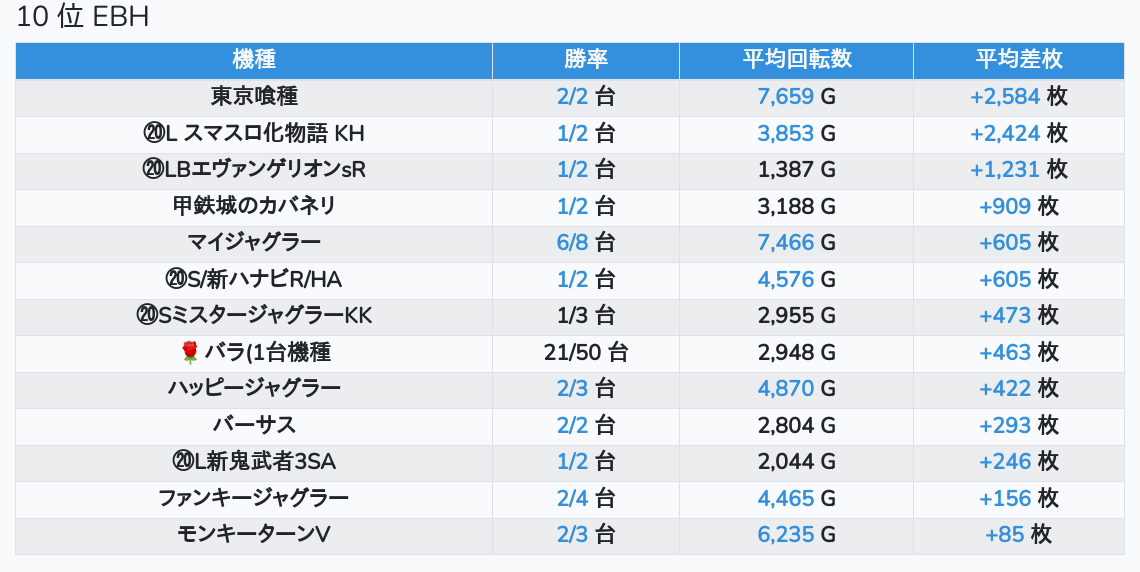Click the +85 difference value

pyautogui.click(x=1004, y=534)
